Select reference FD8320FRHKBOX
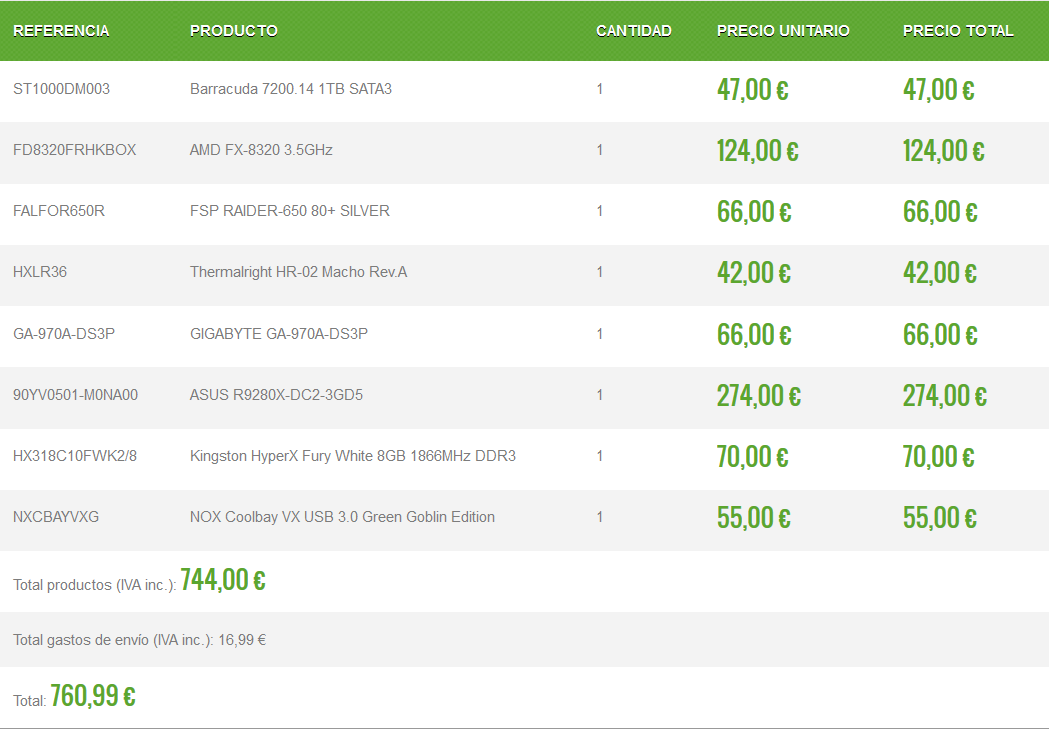Screen dimensions: 1049x729 point(74,150)
